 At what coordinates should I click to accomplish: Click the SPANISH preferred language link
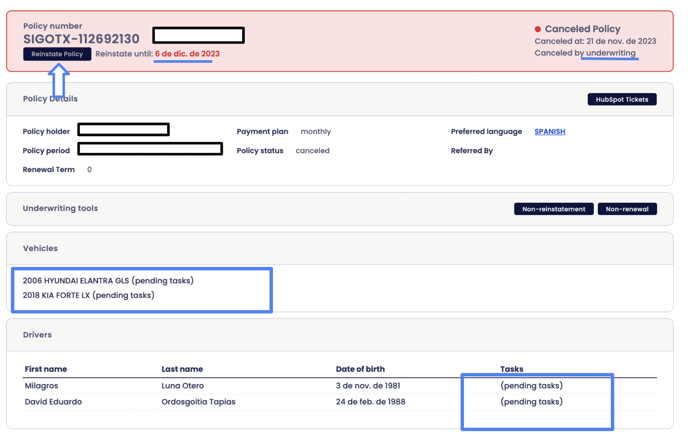[x=549, y=131]
